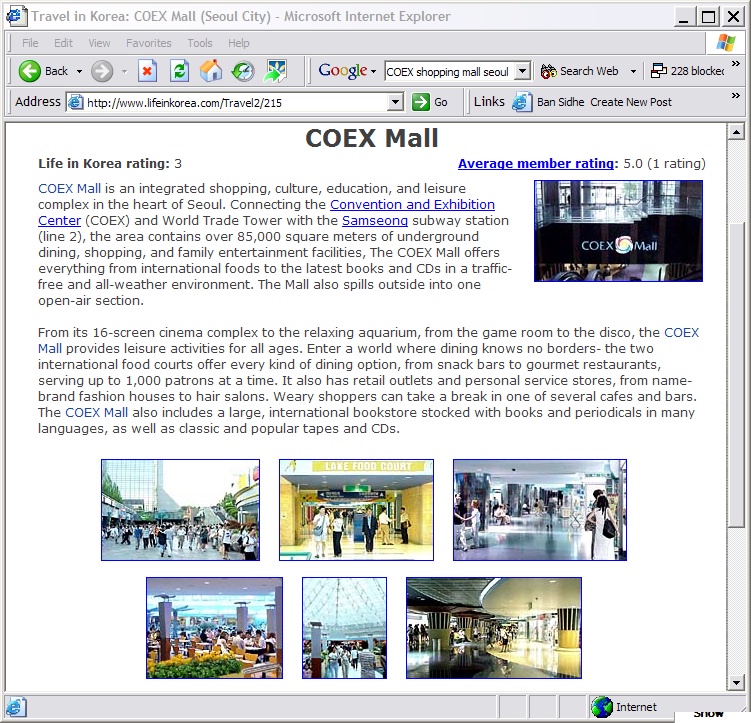Viewport: 751px width, 723px height.
Task: Click the Links toolbar label
Action: (x=489, y=102)
